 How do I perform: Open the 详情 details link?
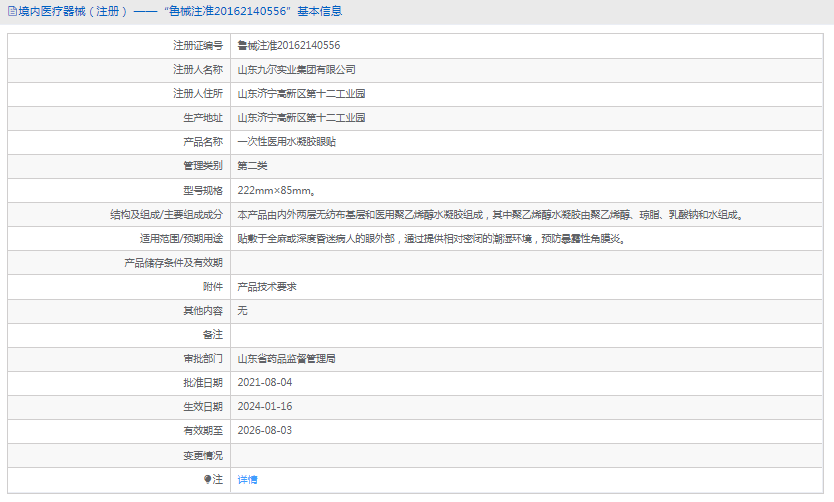(247, 480)
